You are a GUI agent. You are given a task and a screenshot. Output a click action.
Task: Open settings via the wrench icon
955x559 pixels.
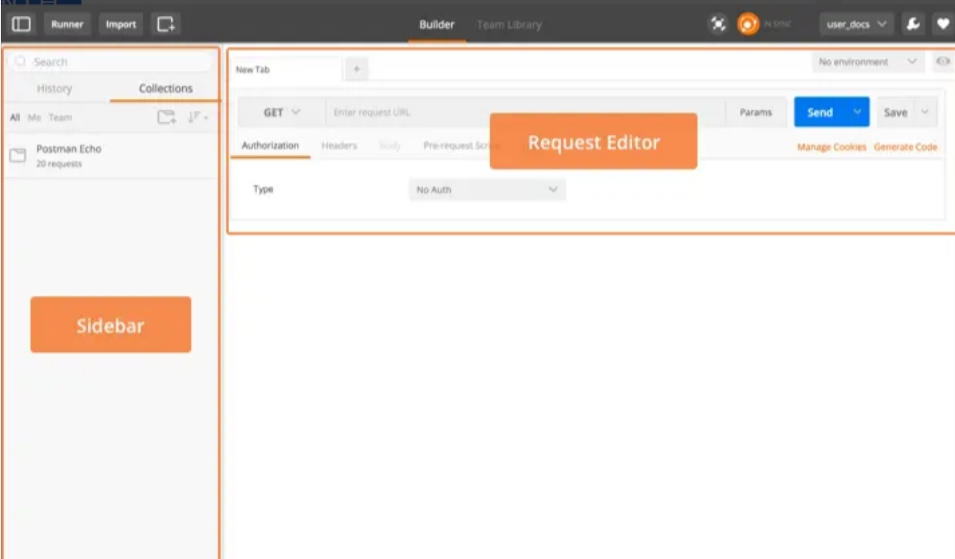coord(913,24)
